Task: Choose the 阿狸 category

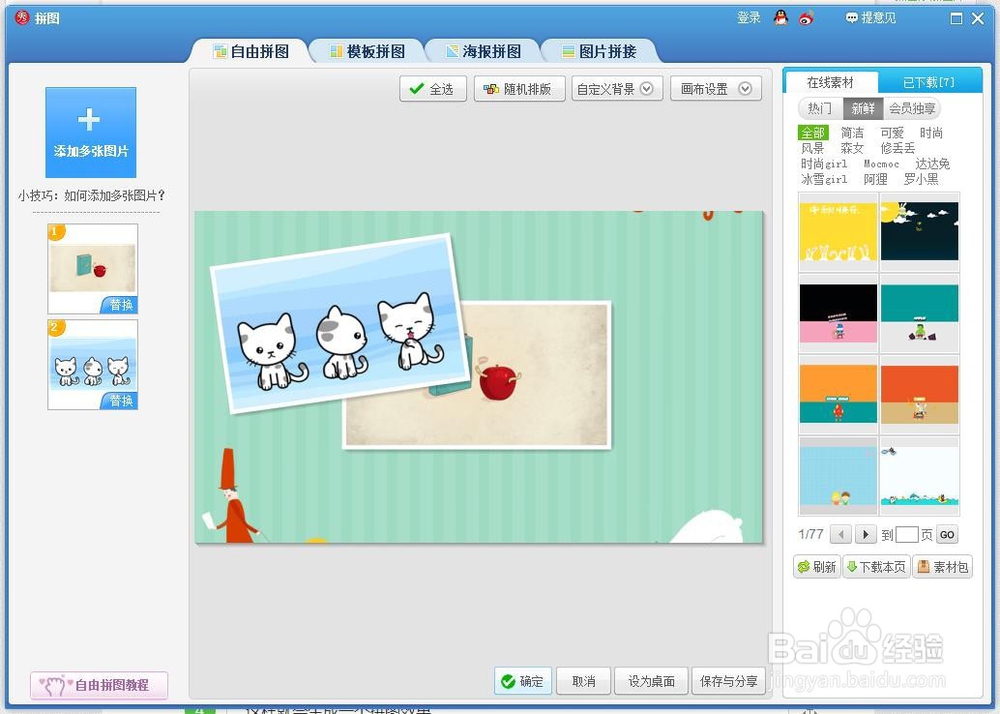Action: pyautogui.click(x=876, y=179)
